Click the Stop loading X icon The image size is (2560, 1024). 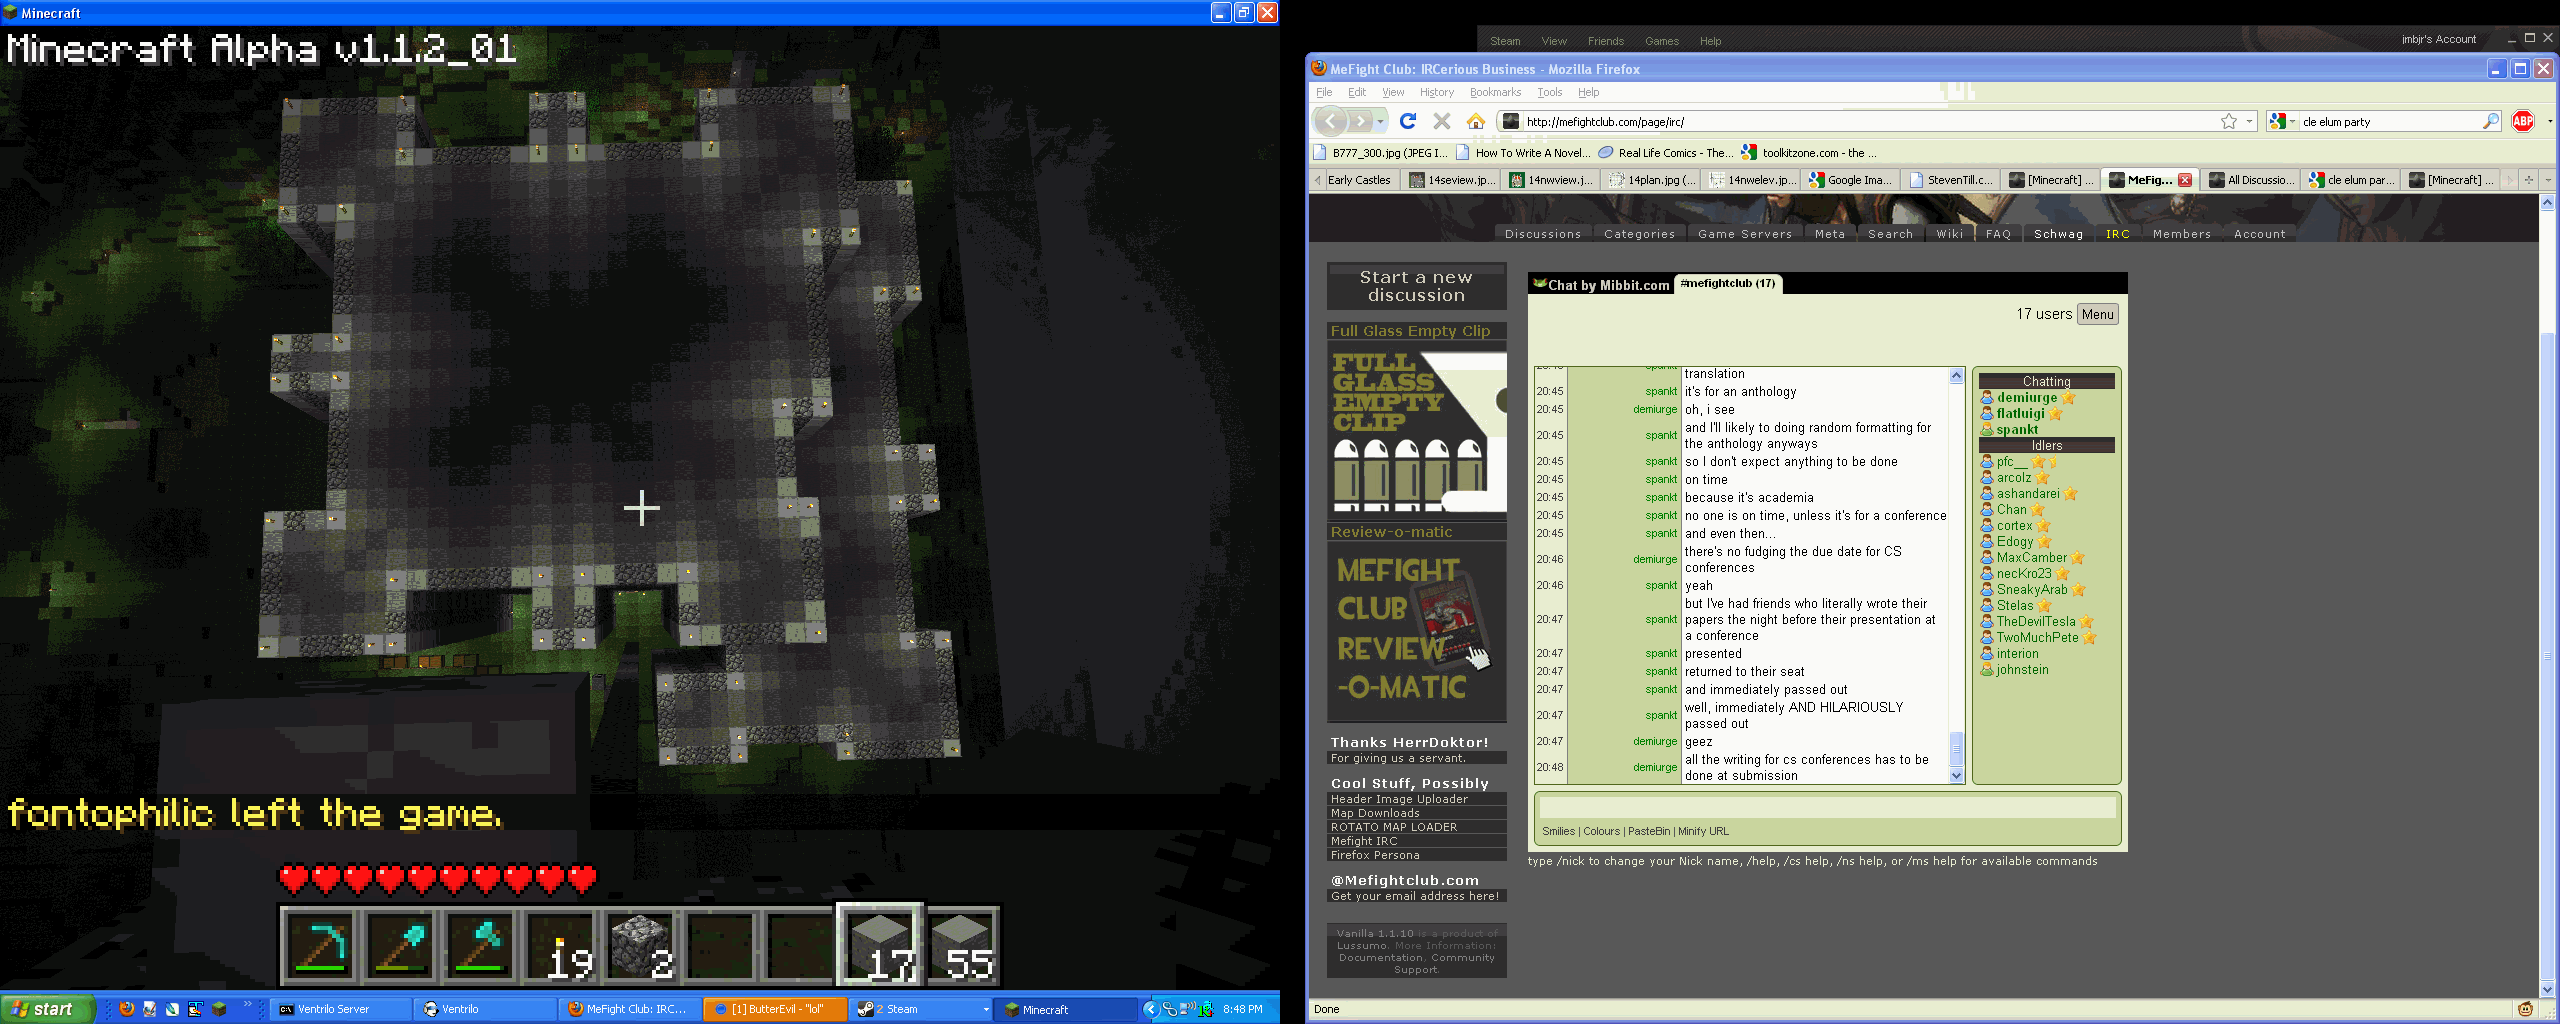point(1441,121)
